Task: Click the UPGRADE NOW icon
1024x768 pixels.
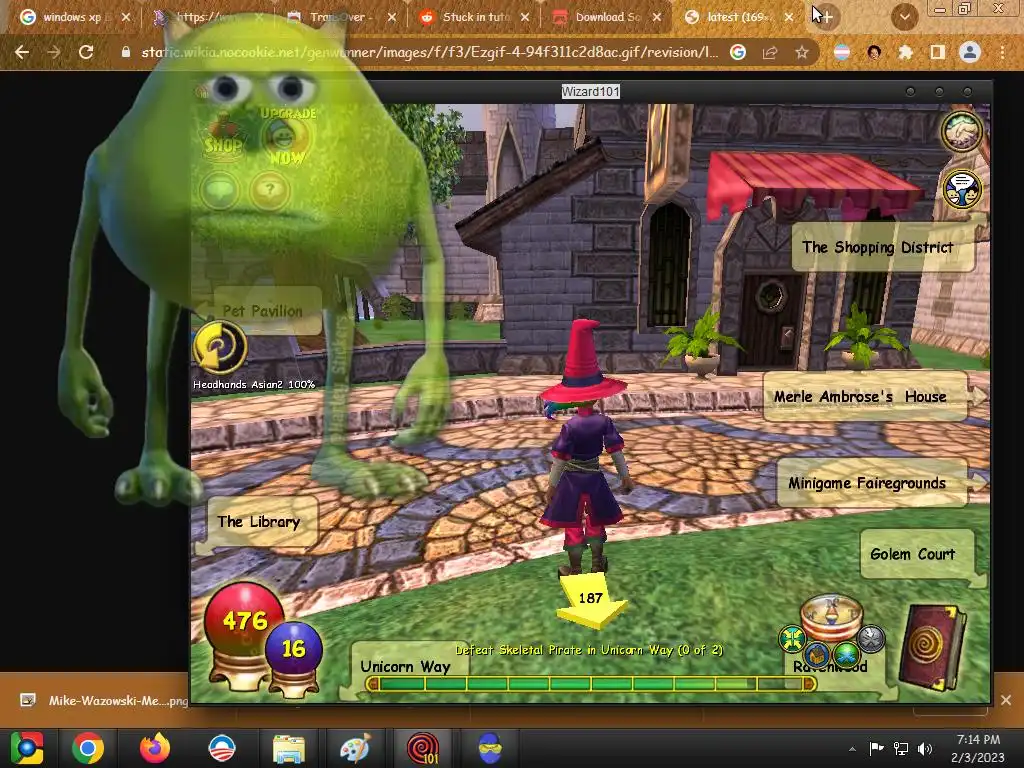Action: coord(287,135)
